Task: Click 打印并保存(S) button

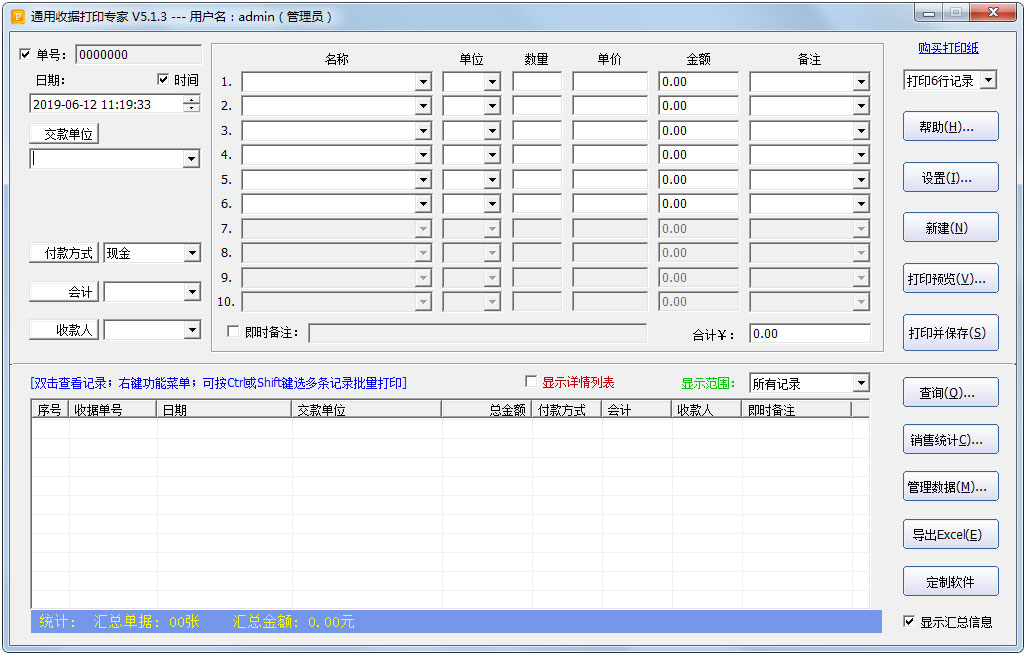Action: [x=950, y=332]
